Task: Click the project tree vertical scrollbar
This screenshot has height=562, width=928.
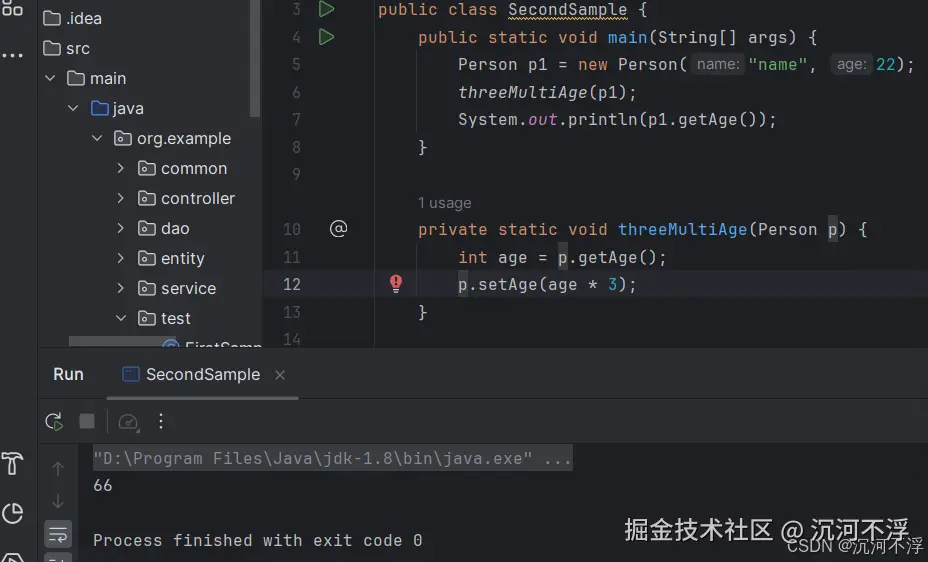Action: pos(255,58)
